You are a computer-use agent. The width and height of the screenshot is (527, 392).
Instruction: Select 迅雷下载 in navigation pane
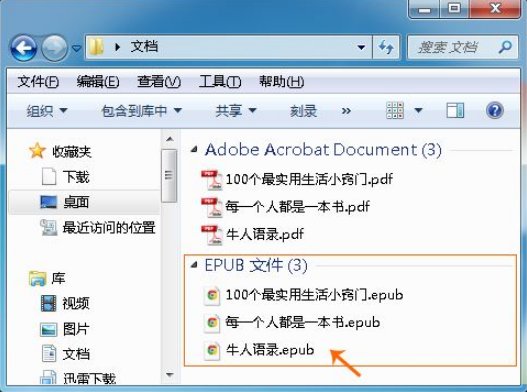pyautogui.click(x=89, y=379)
